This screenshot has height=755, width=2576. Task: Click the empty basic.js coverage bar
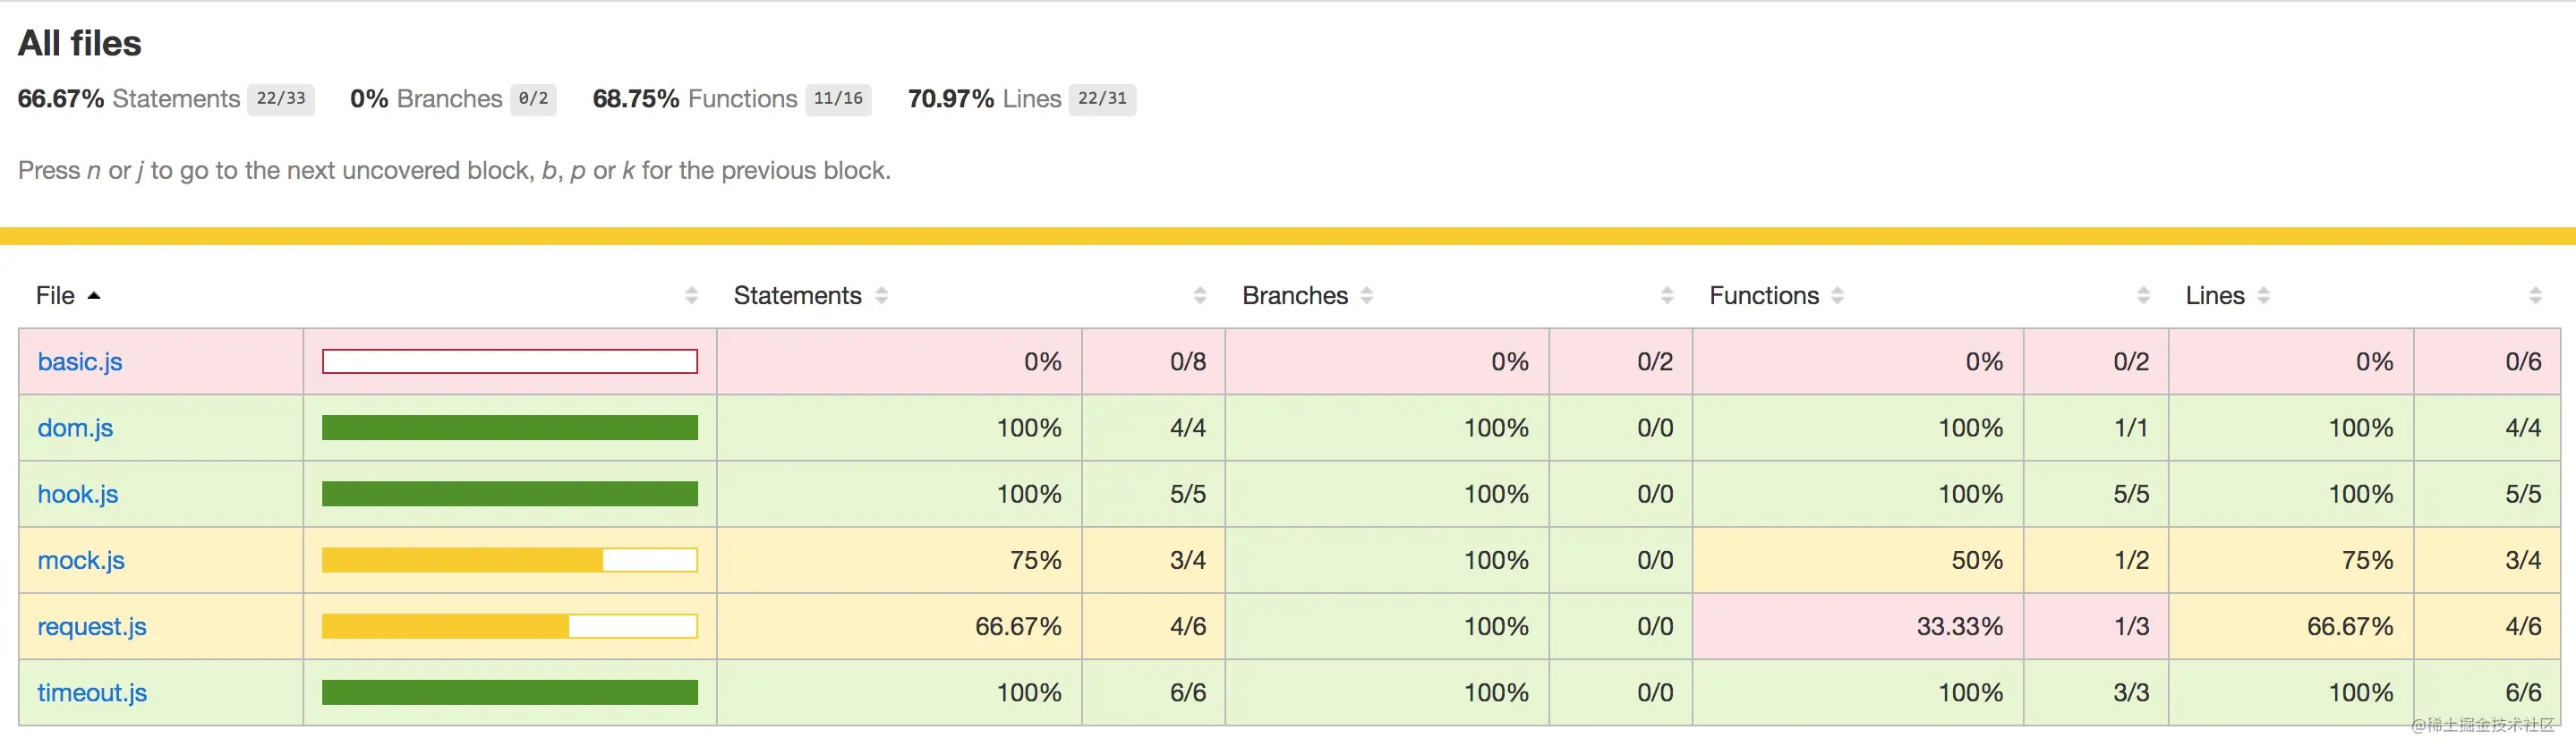[x=510, y=362]
